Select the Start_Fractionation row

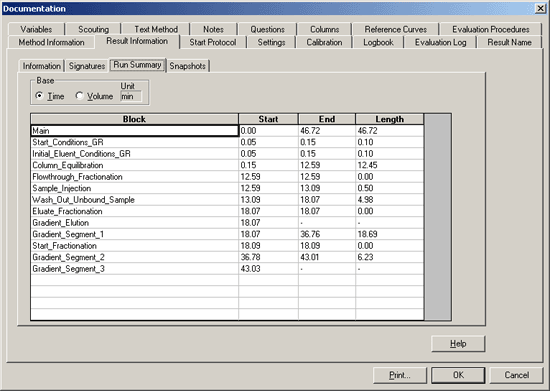pyautogui.click(x=227, y=246)
